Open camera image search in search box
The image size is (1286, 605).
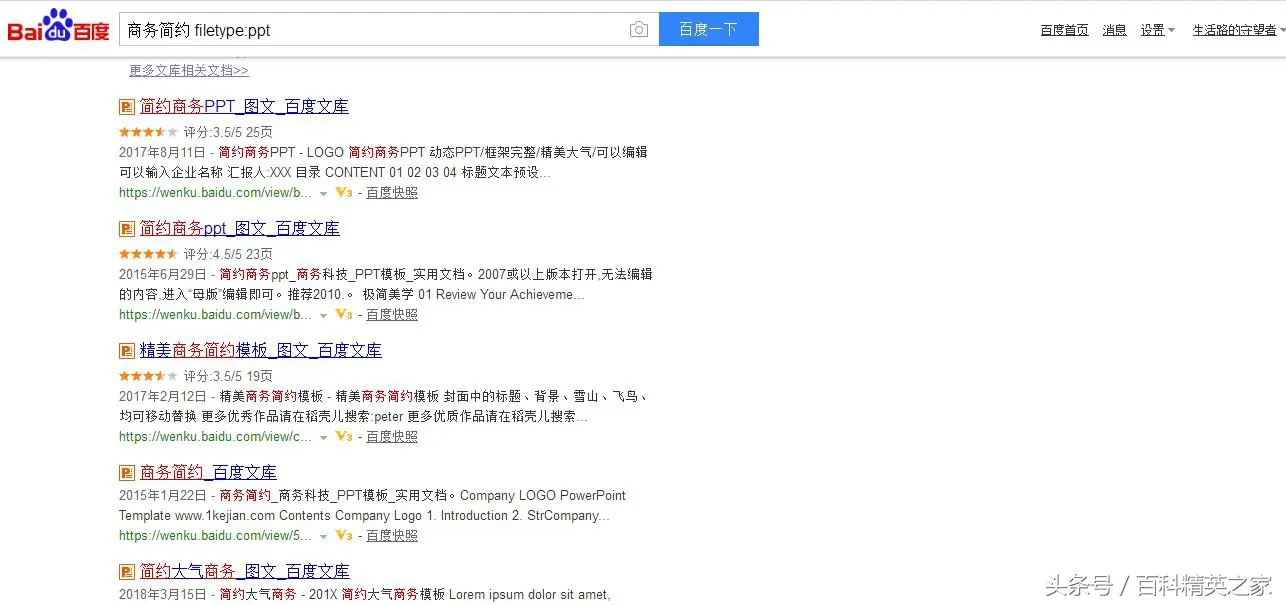(x=639, y=30)
